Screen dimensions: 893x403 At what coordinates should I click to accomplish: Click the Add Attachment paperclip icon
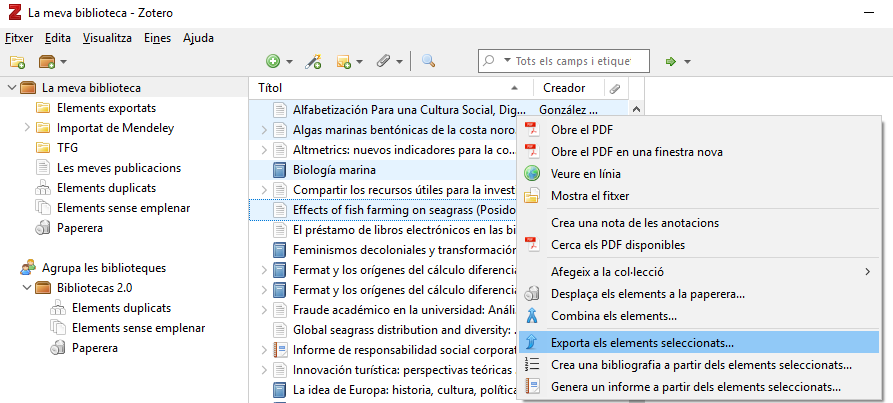click(383, 61)
